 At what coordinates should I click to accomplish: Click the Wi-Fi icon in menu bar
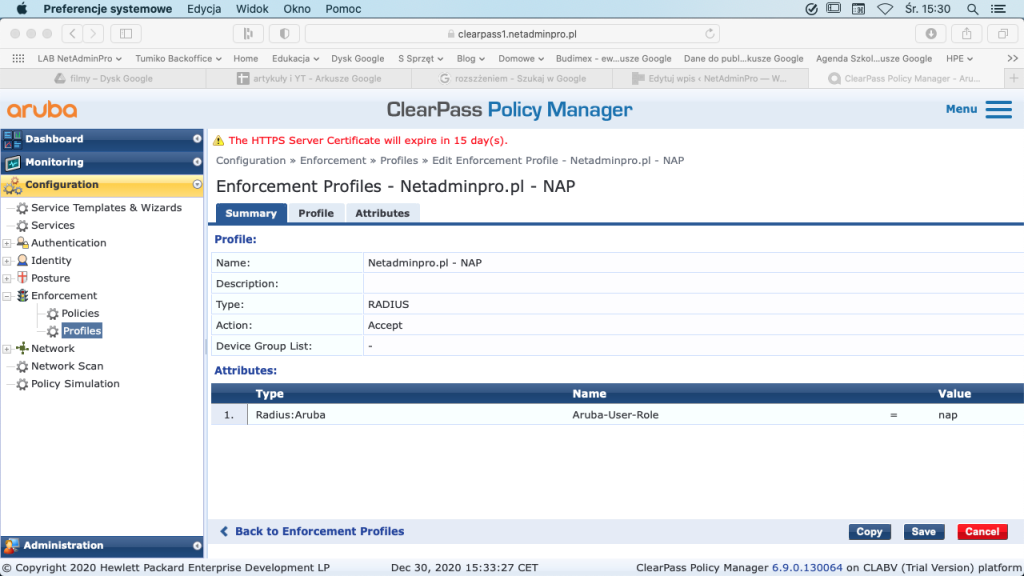(885, 8)
